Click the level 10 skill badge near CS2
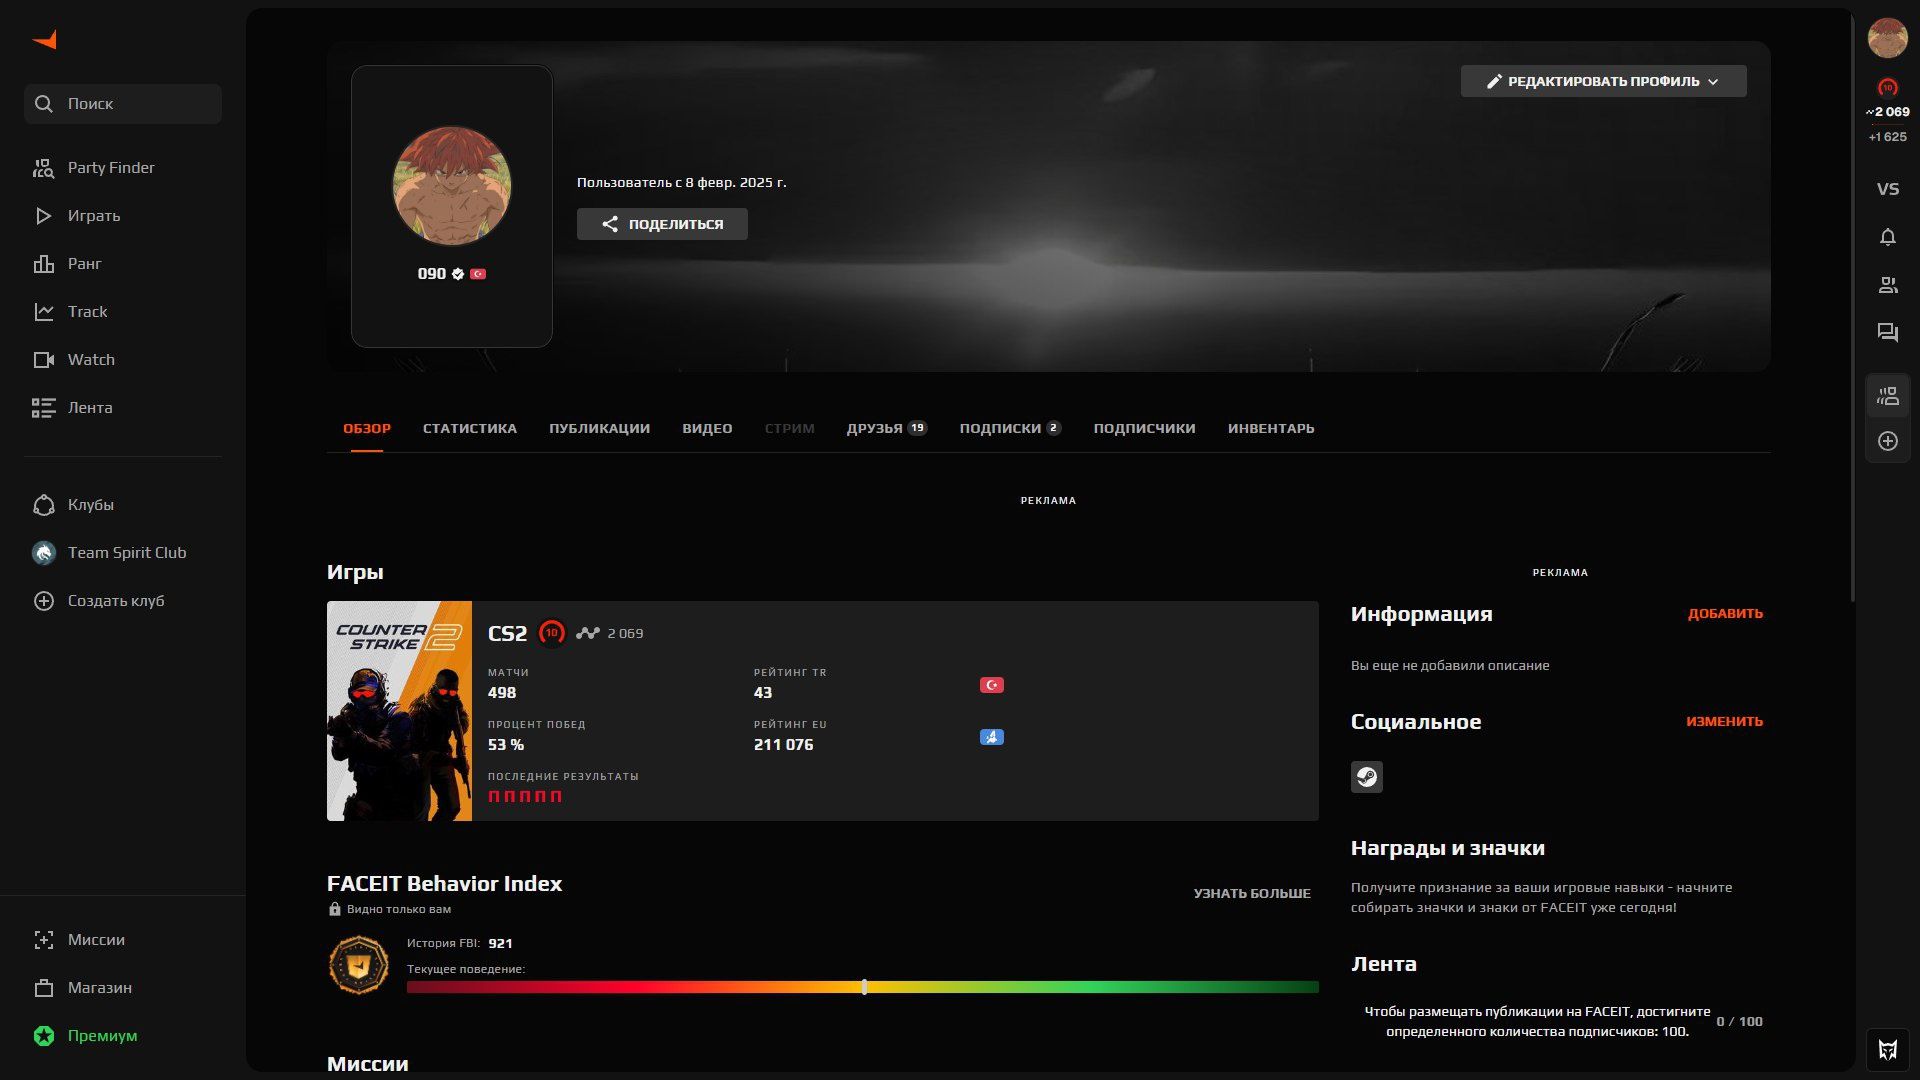The height and width of the screenshot is (1080, 1920). pos(551,633)
